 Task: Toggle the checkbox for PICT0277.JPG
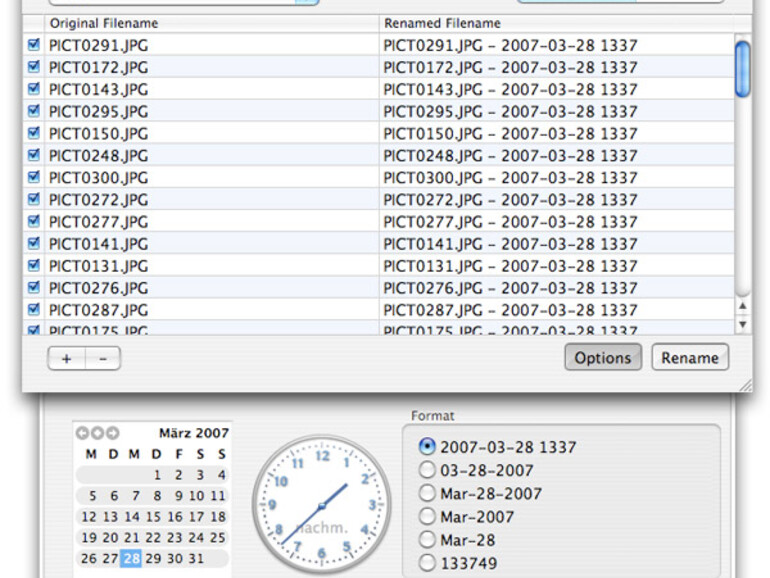33,221
